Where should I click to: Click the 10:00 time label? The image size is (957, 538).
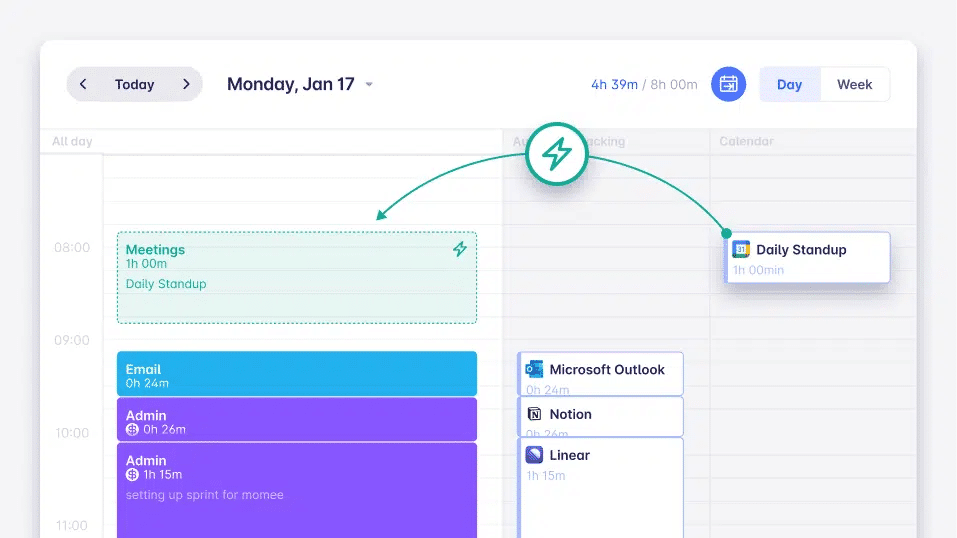pyautogui.click(x=72, y=433)
